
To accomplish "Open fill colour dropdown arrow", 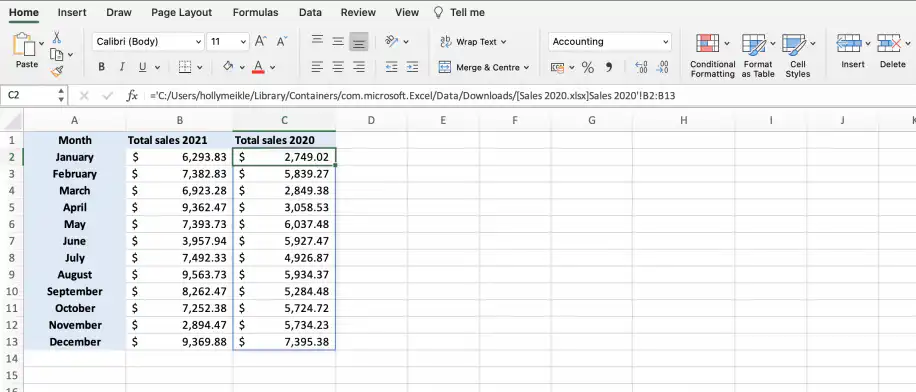I will pyautogui.click(x=242, y=68).
